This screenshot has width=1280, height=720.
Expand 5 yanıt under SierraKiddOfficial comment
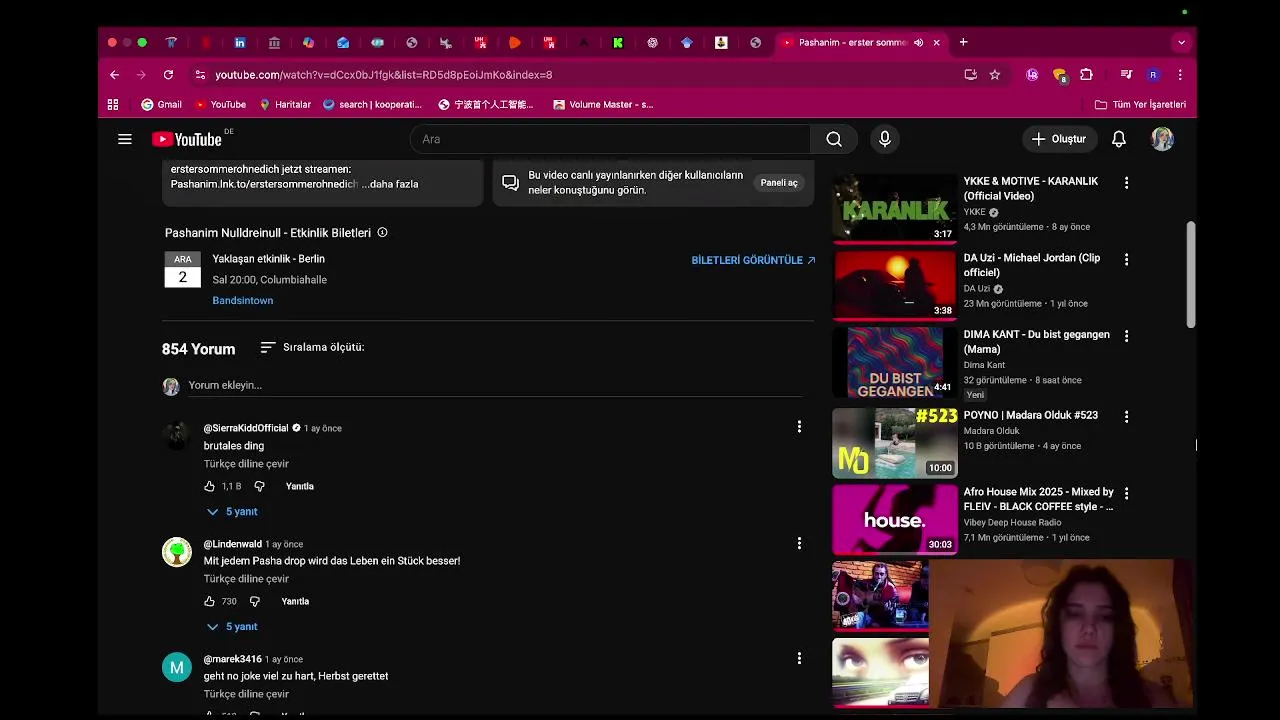coord(232,511)
